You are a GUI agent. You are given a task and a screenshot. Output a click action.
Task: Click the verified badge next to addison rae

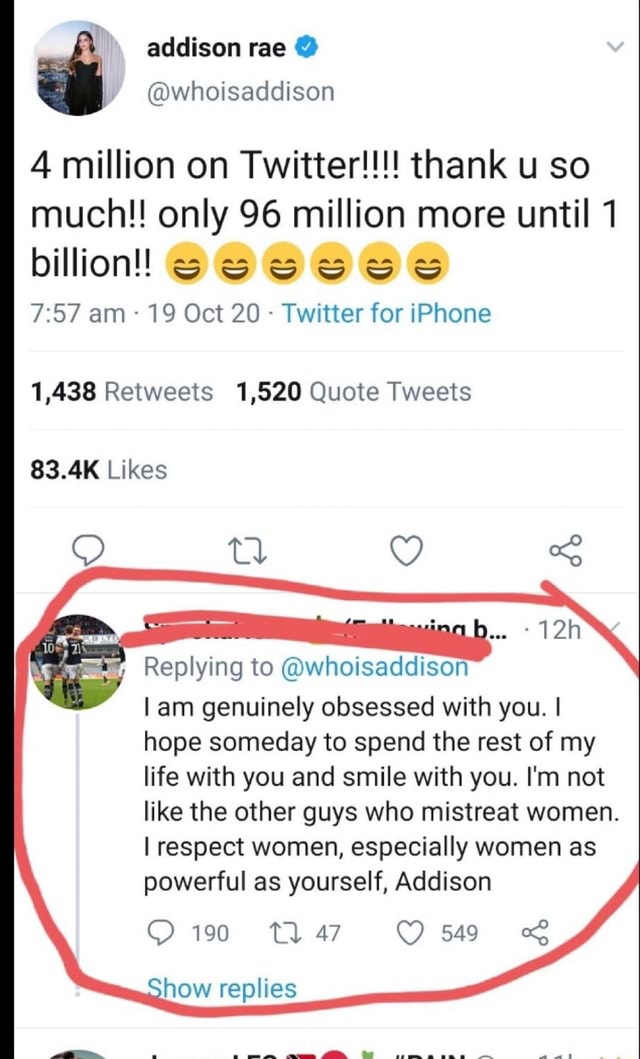(x=309, y=47)
